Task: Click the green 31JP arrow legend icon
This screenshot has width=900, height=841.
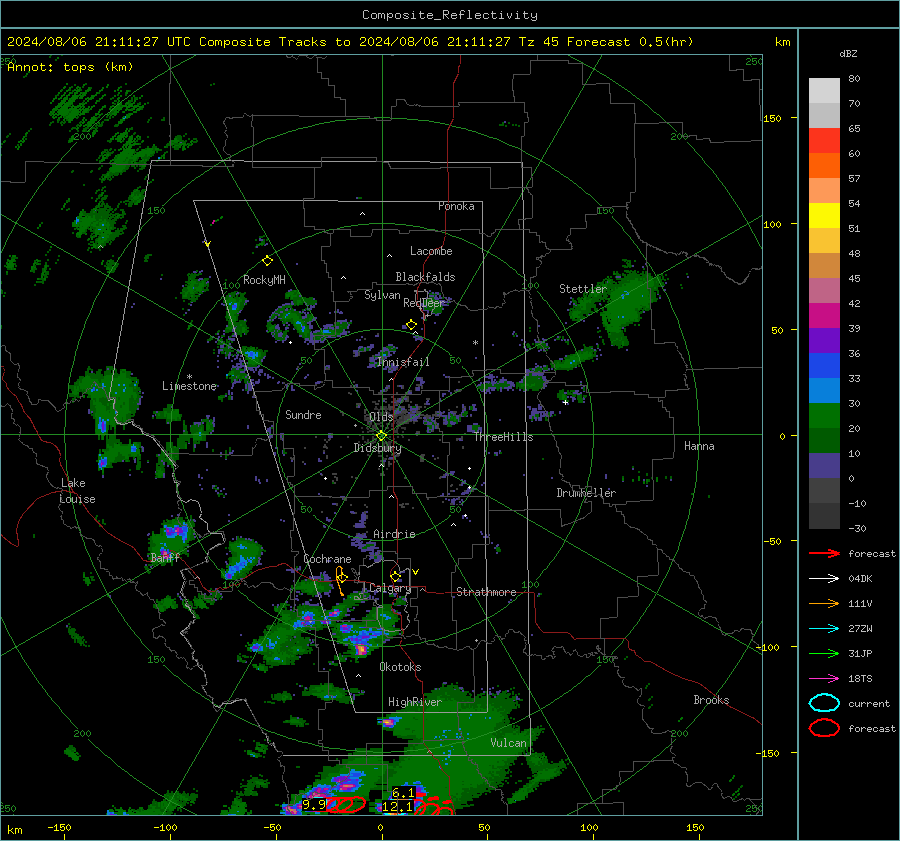Action: pyautogui.click(x=824, y=653)
